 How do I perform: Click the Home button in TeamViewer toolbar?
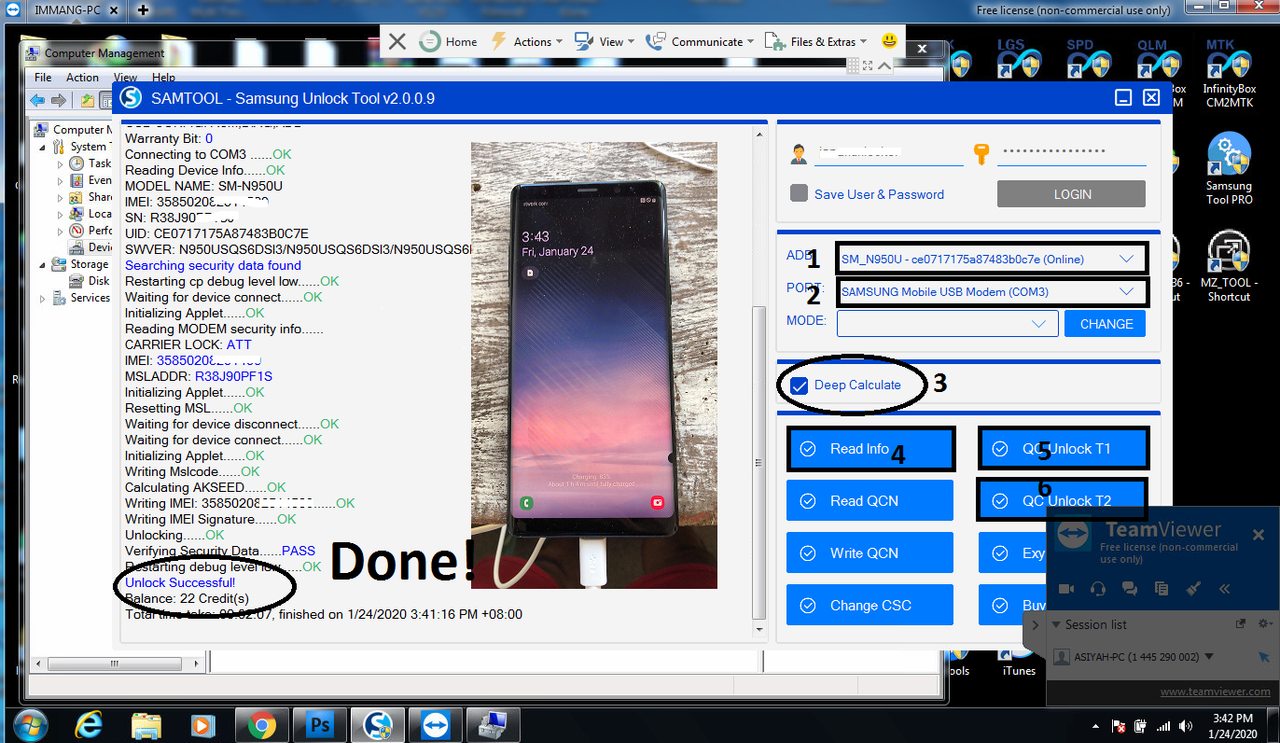click(449, 42)
